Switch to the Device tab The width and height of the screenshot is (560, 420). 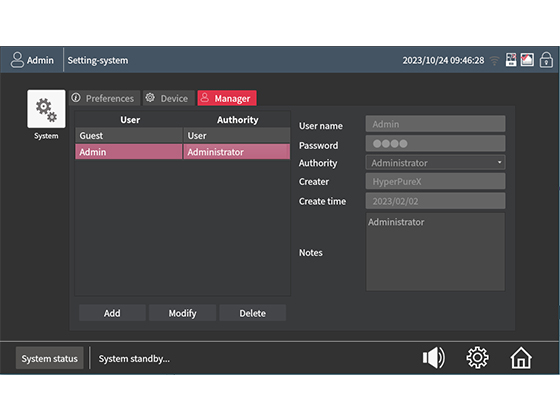[x=169, y=98]
